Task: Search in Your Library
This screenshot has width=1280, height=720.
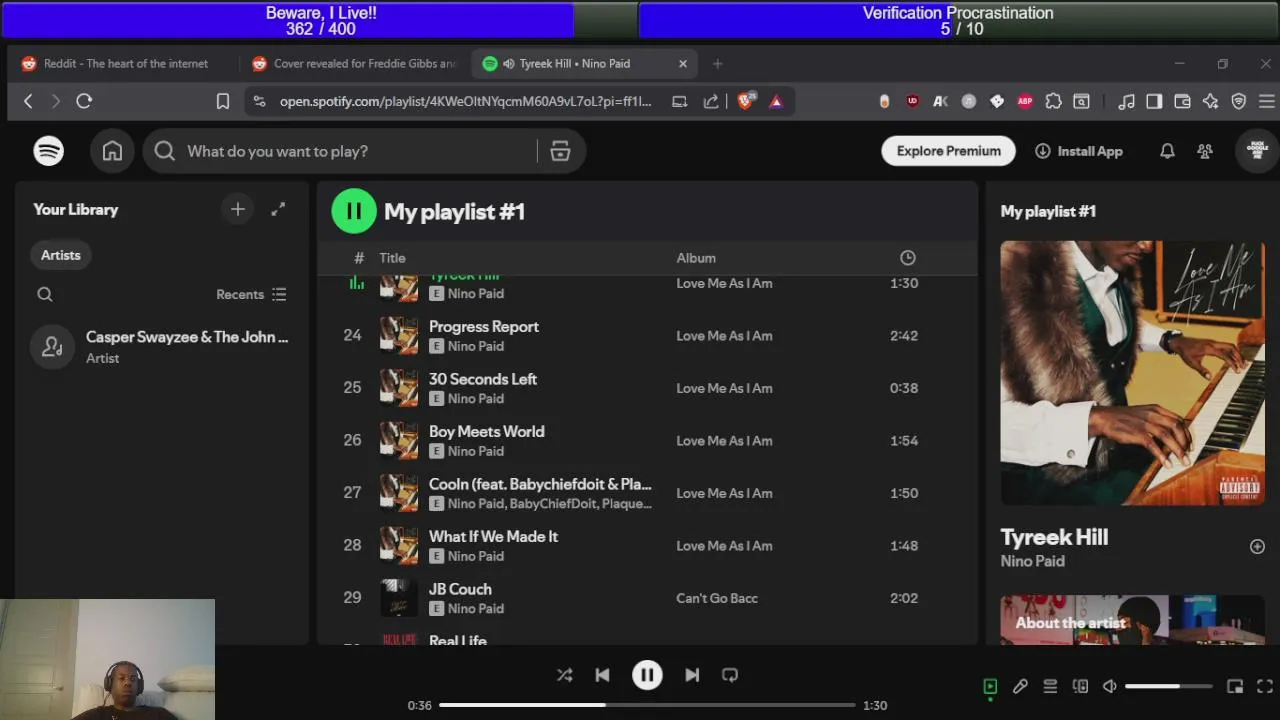Action: pyautogui.click(x=45, y=294)
